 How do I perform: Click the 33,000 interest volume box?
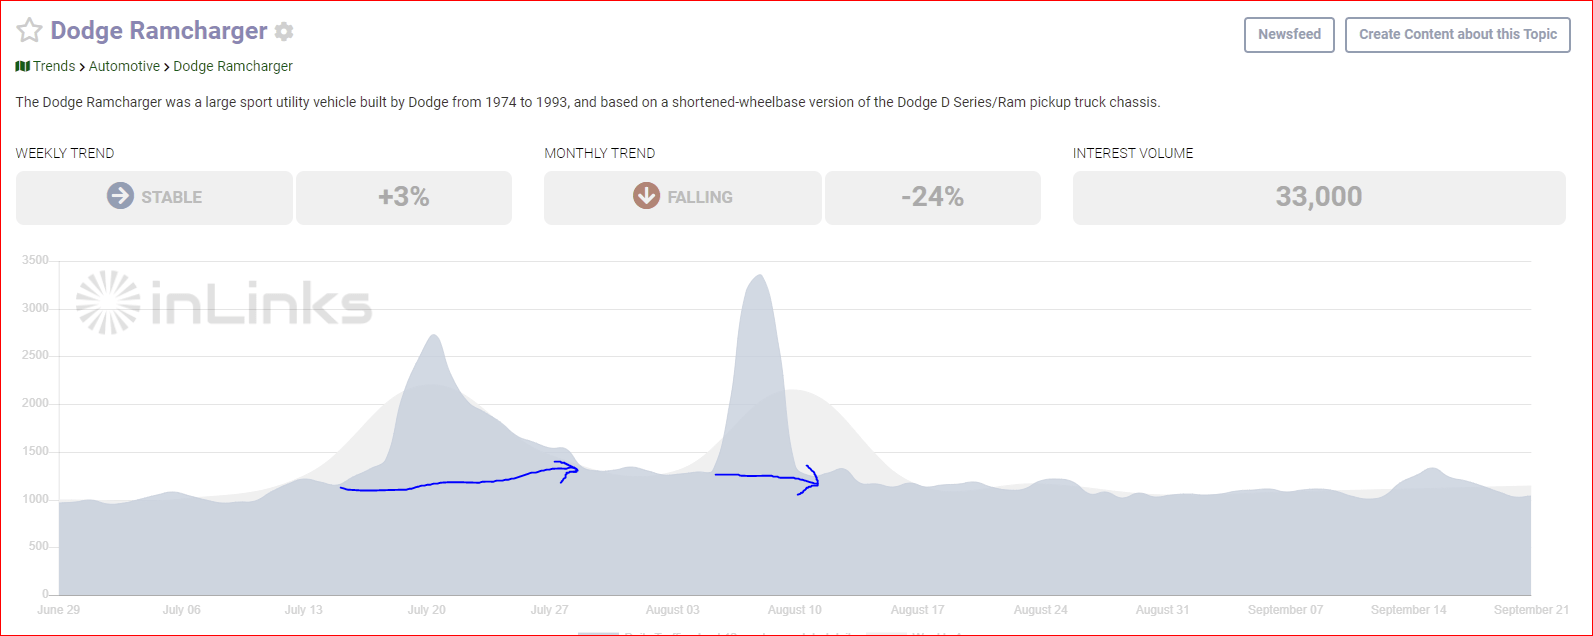click(1319, 197)
